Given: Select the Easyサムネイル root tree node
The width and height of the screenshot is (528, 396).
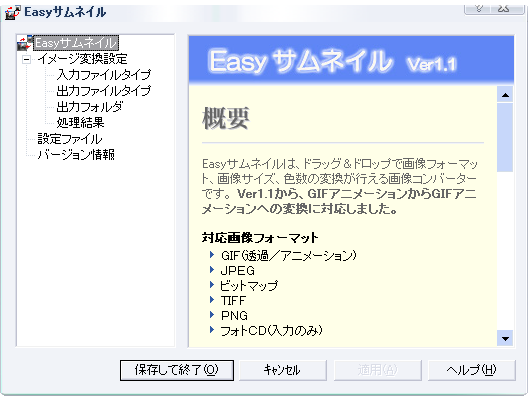Looking at the screenshot, I should 76,43.
